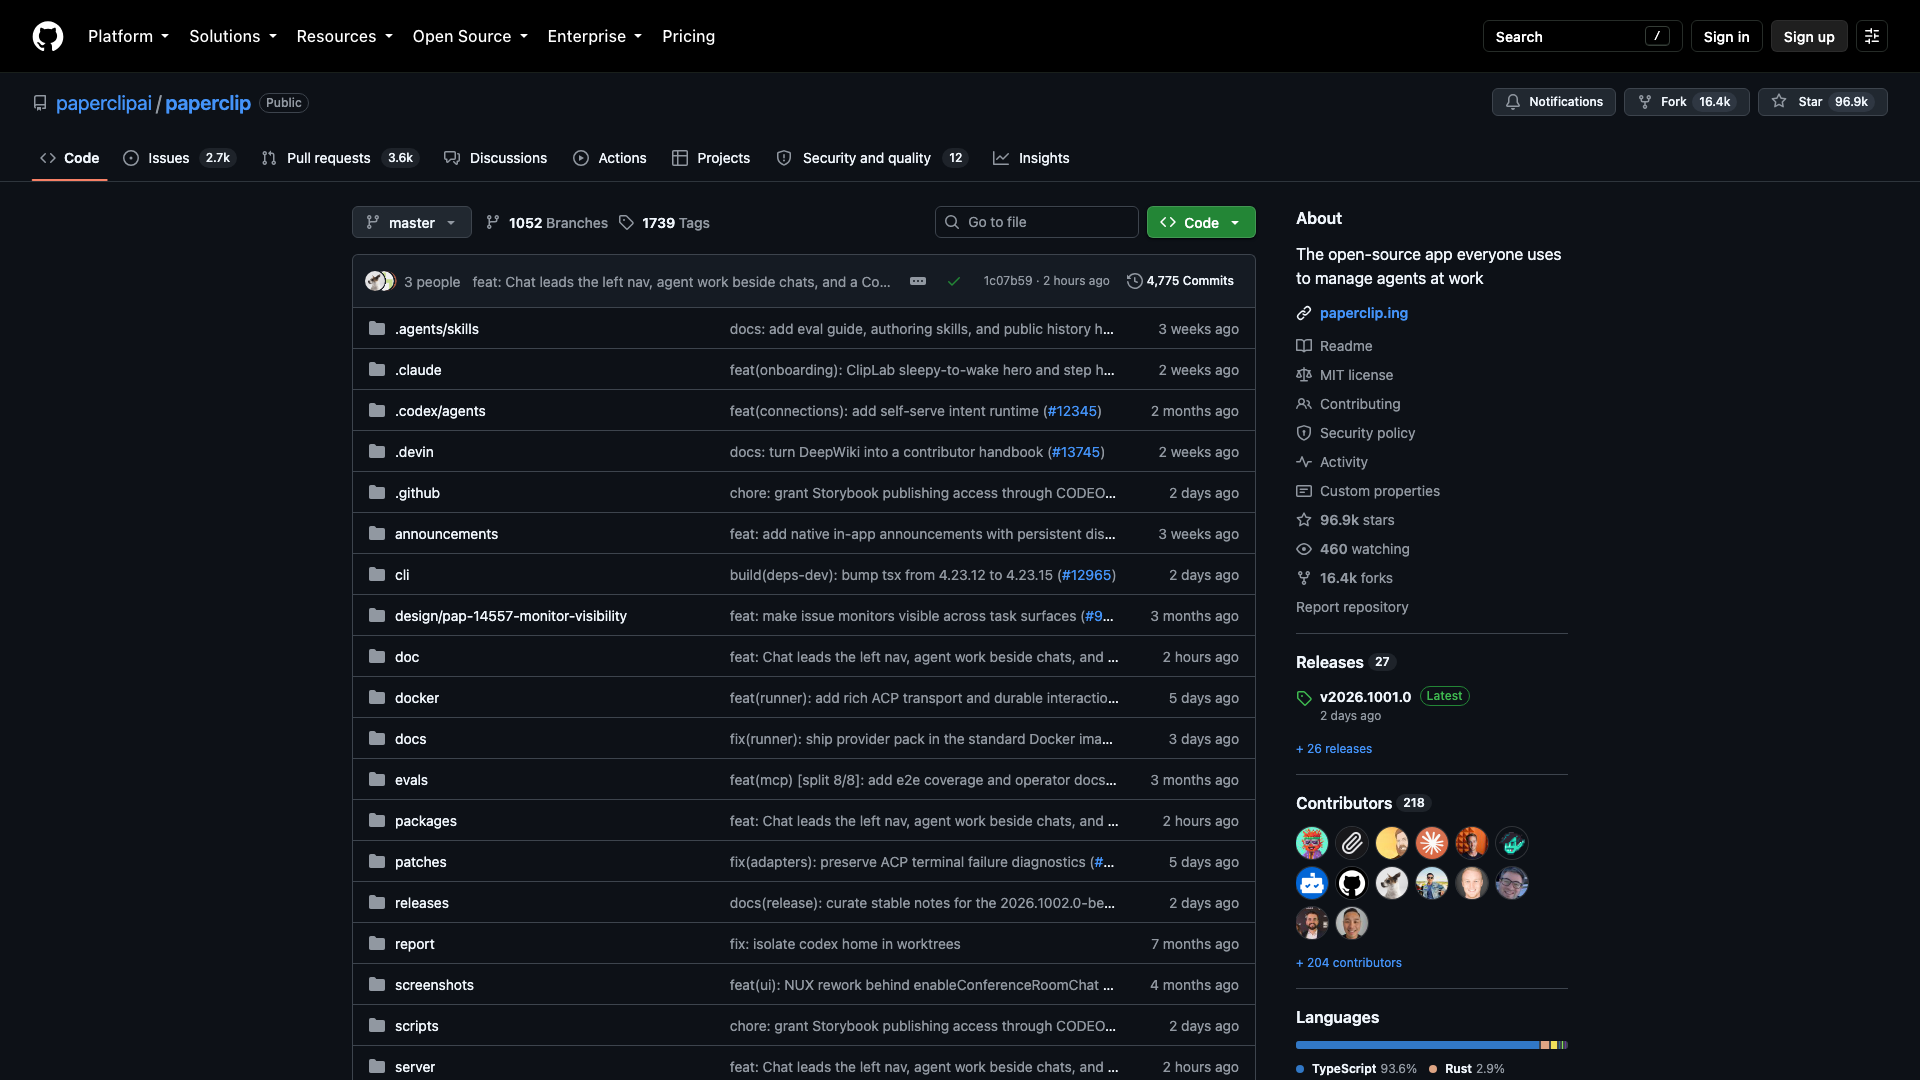
Task: Open the Actions tab
Action: (x=610, y=158)
